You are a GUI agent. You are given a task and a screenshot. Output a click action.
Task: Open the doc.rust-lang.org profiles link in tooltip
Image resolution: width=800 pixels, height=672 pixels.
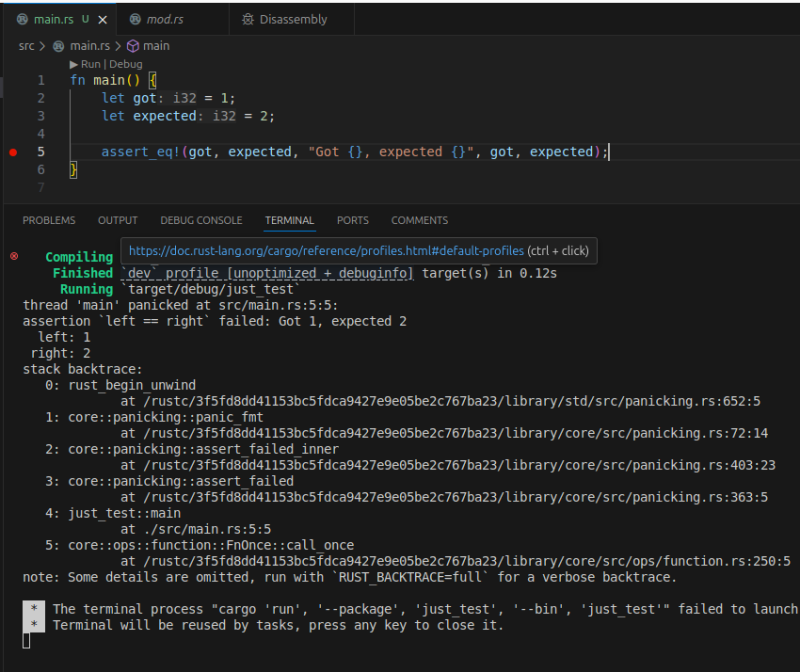pos(326,251)
